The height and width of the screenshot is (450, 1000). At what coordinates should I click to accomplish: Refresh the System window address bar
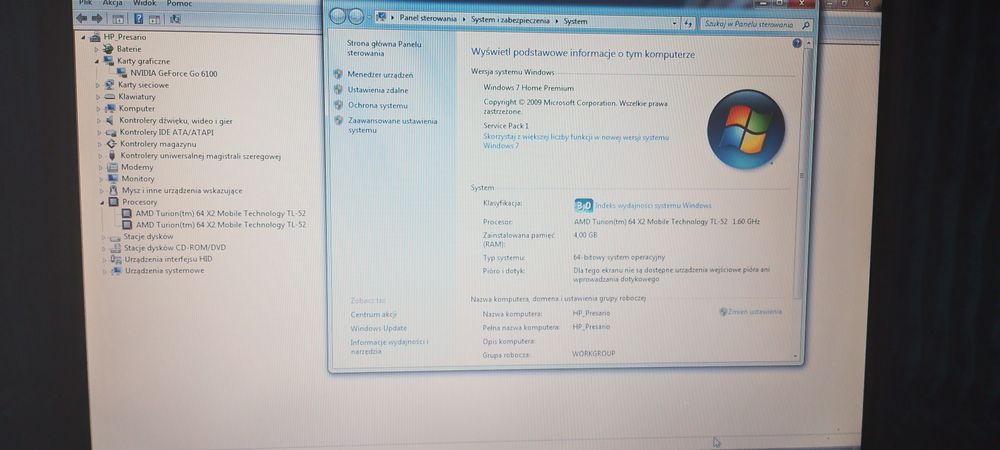[688, 24]
